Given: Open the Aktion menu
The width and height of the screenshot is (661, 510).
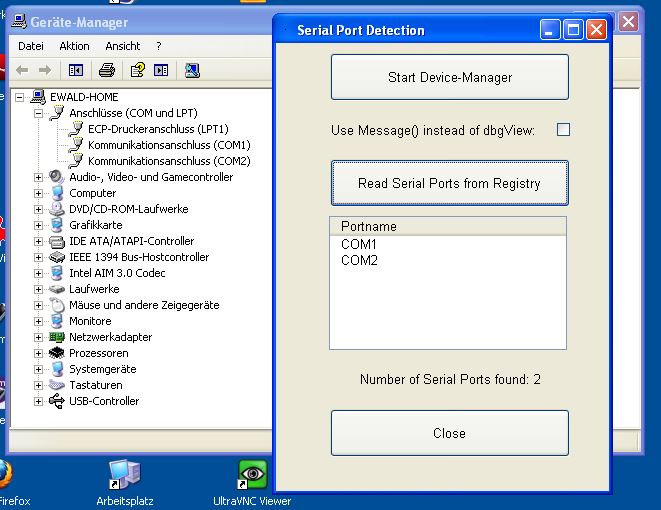Looking at the screenshot, I should pos(74,46).
